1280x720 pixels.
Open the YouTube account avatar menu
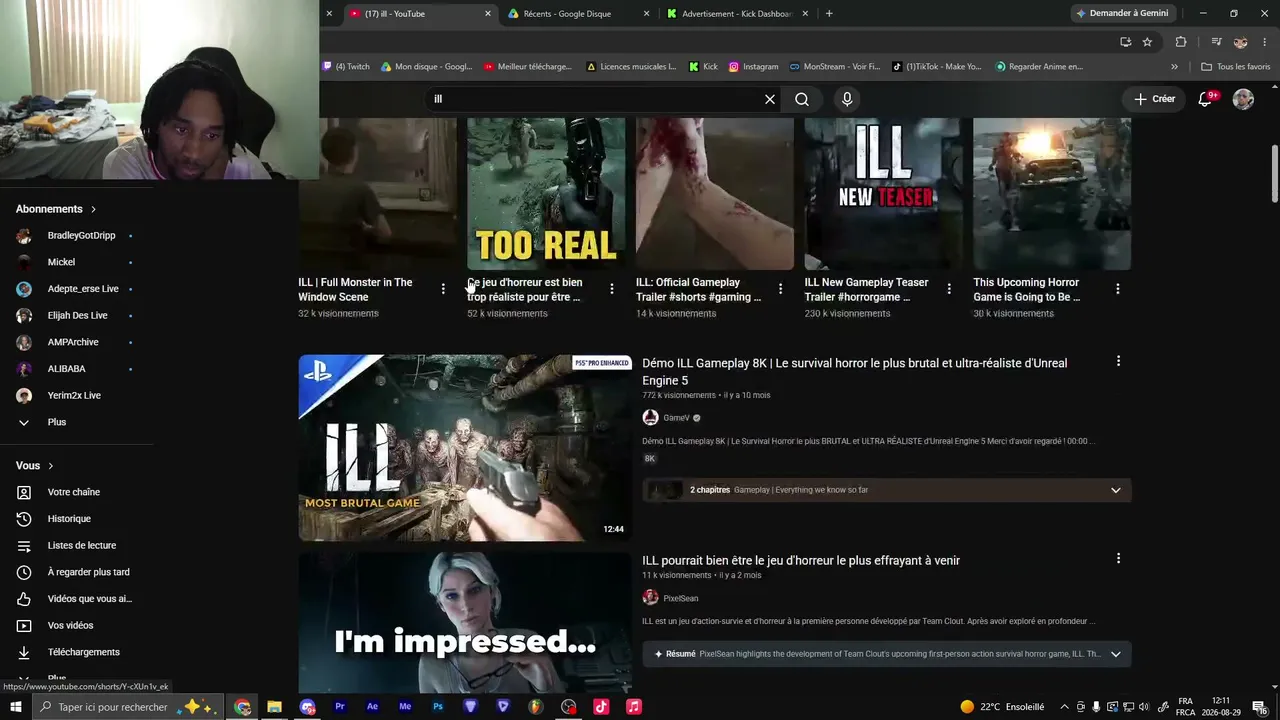1243,99
